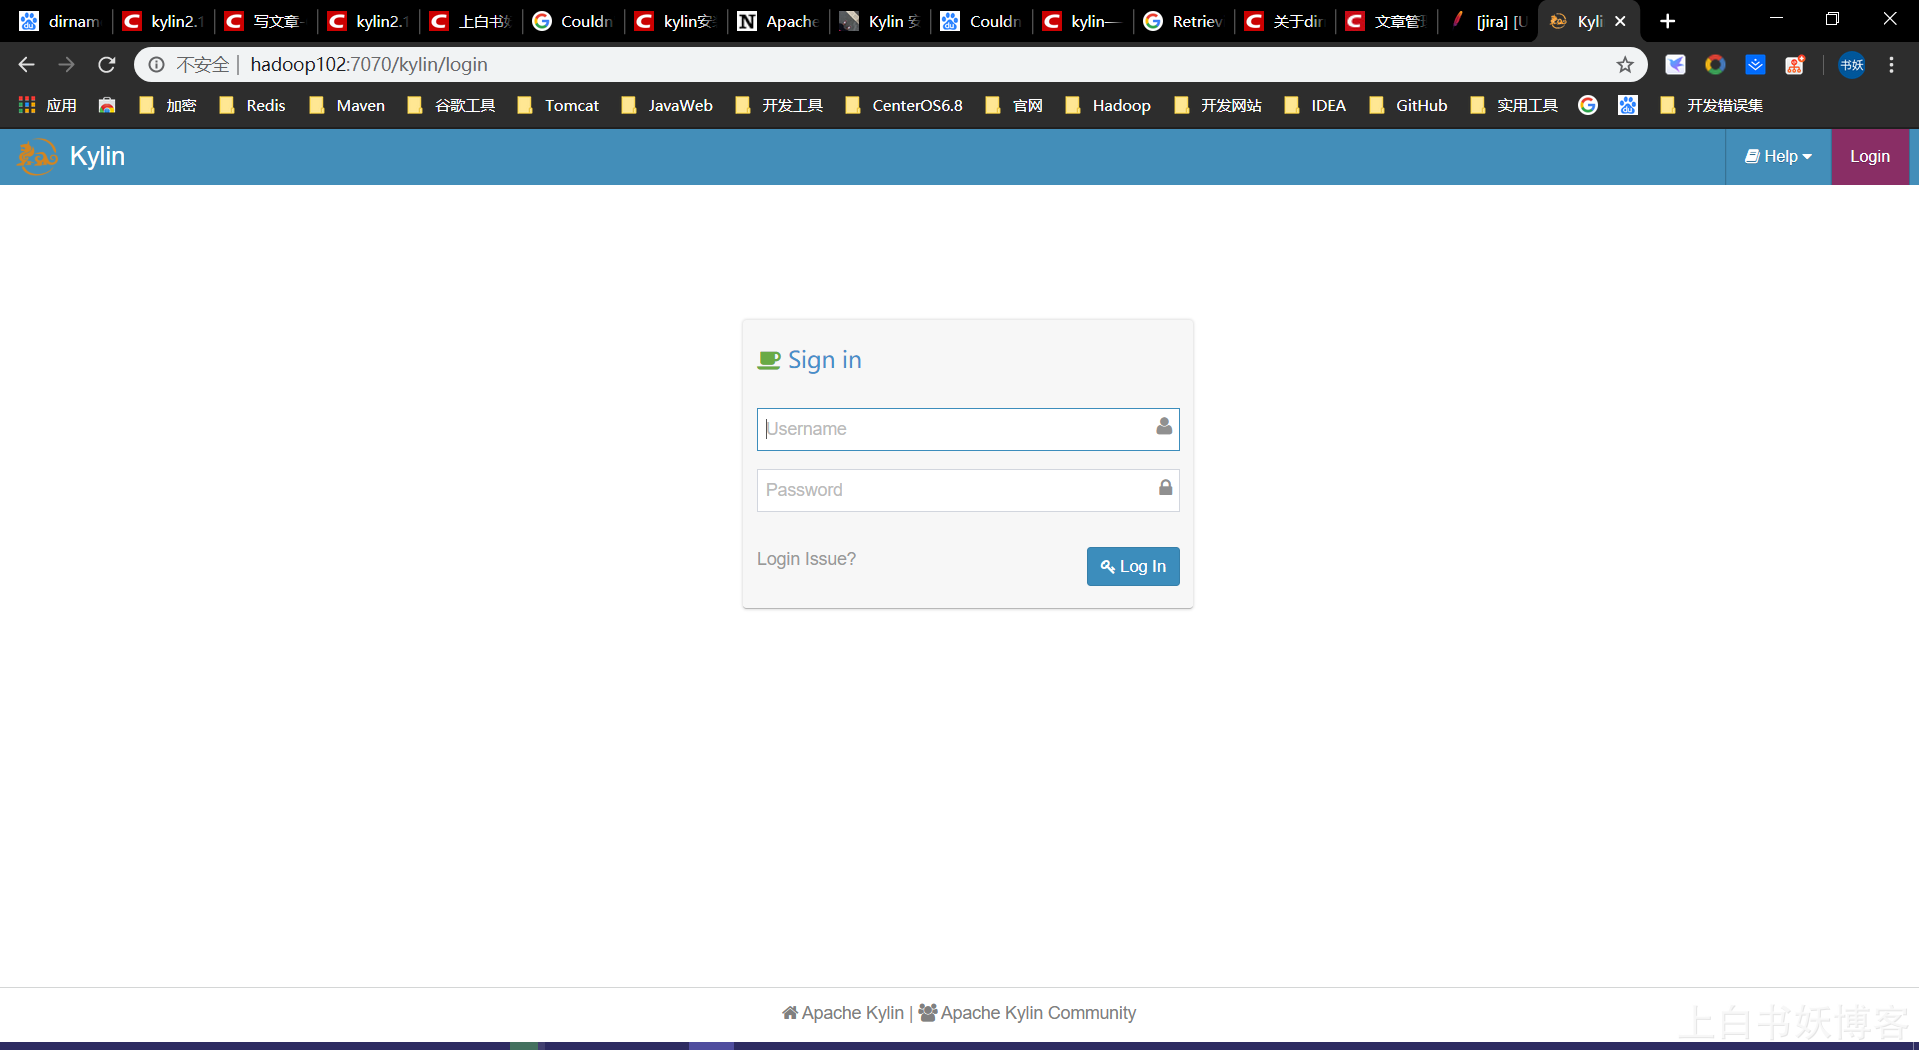This screenshot has height=1050, width=1919.
Task: Close the active Kylin tab
Action: pyautogui.click(x=1620, y=21)
